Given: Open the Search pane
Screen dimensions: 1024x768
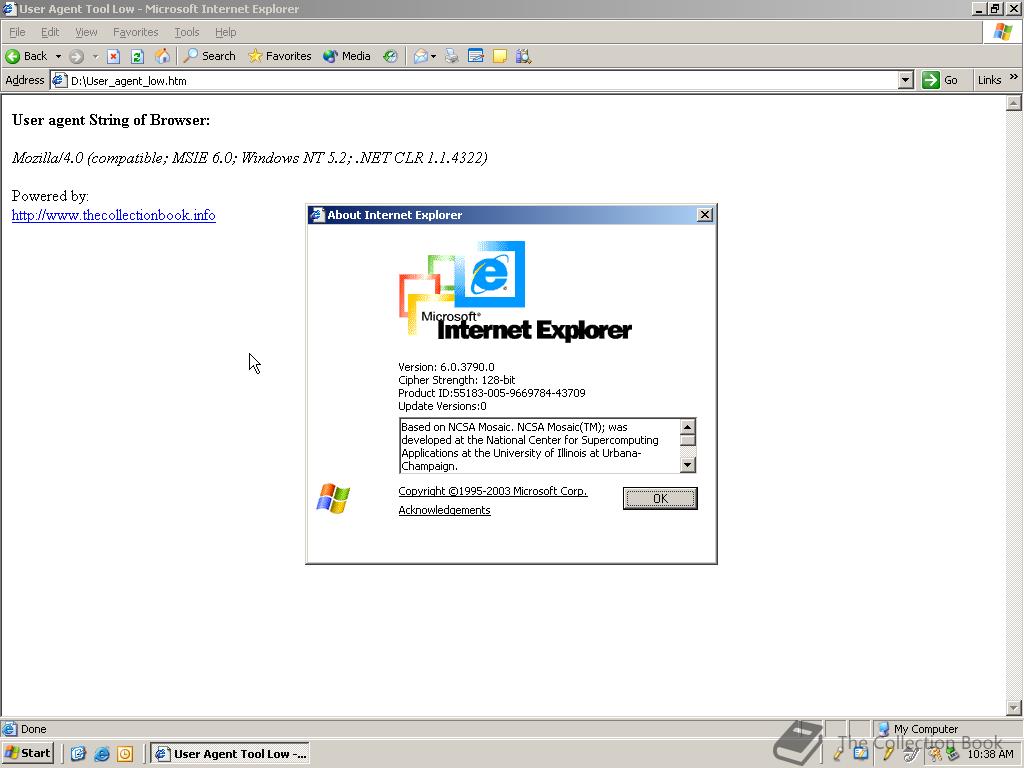Looking at the screenshot, I should tap(210, 56).
